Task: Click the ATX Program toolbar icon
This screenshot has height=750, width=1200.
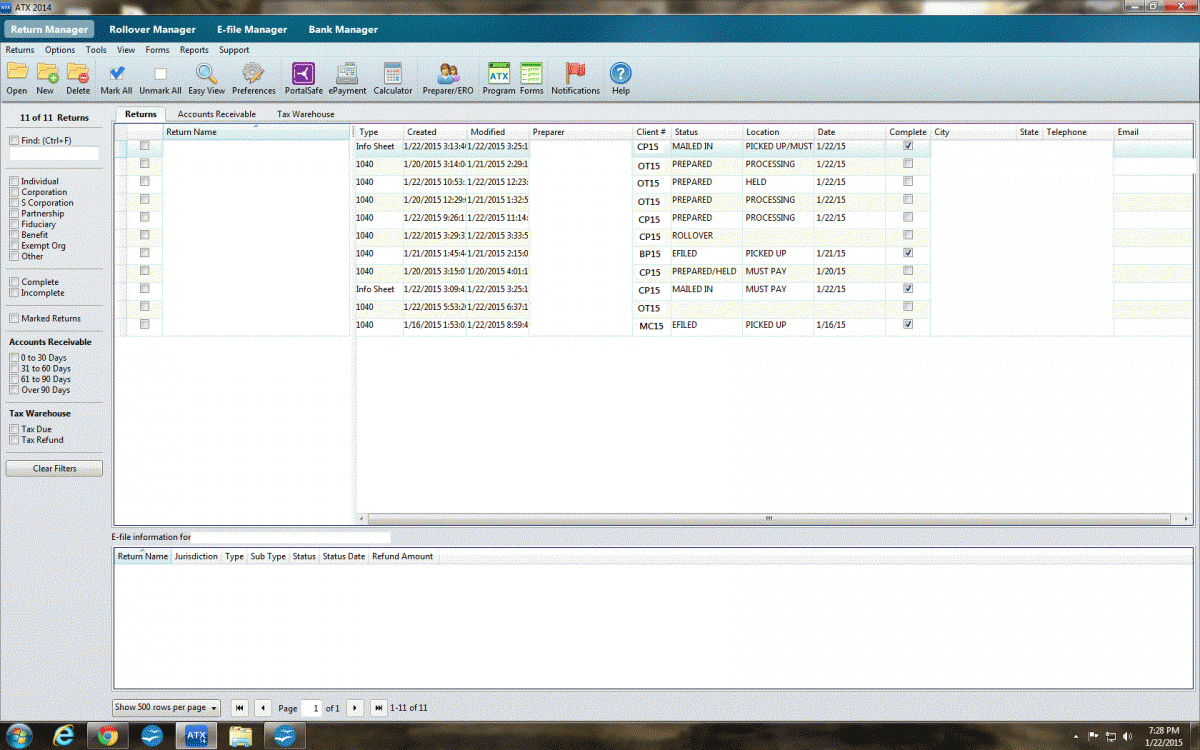Action: pos(499,72)
